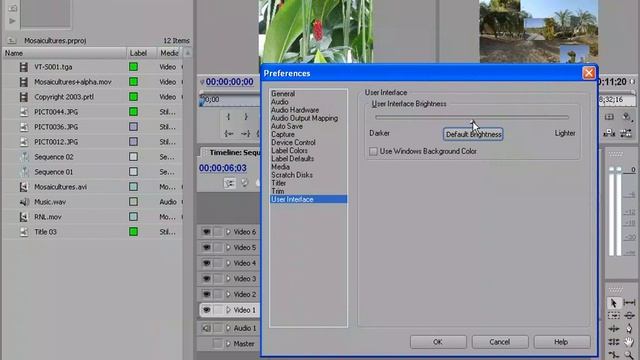Hide the Video 2 track eye

(207, 294)
